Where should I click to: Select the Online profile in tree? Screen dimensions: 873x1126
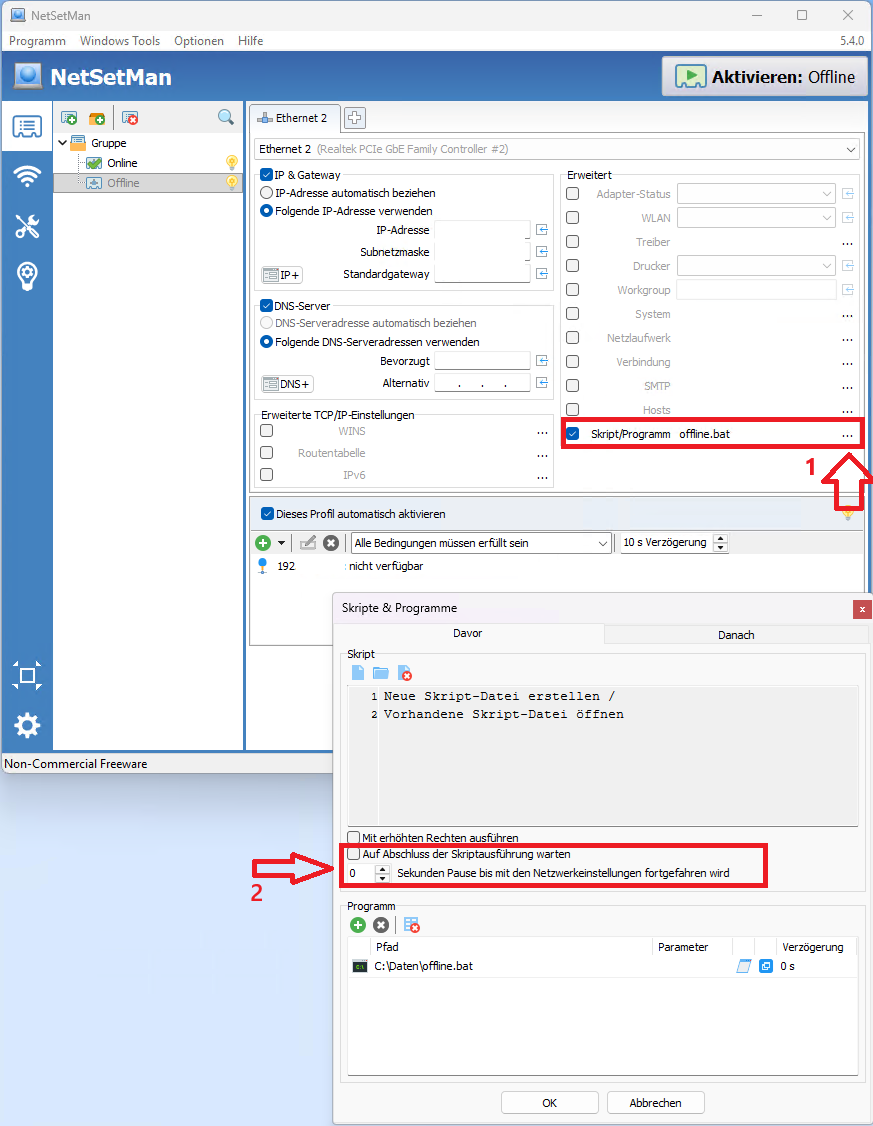(122, 163)
